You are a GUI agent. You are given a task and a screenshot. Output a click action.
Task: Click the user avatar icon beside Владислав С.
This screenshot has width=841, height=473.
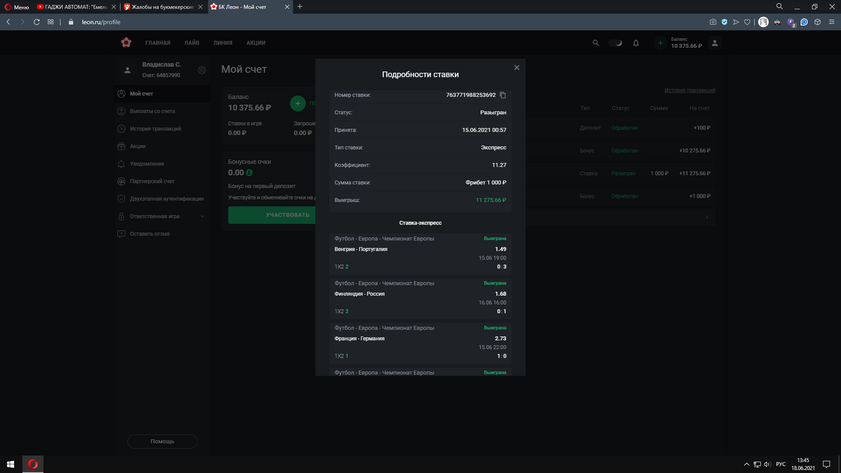127,70
